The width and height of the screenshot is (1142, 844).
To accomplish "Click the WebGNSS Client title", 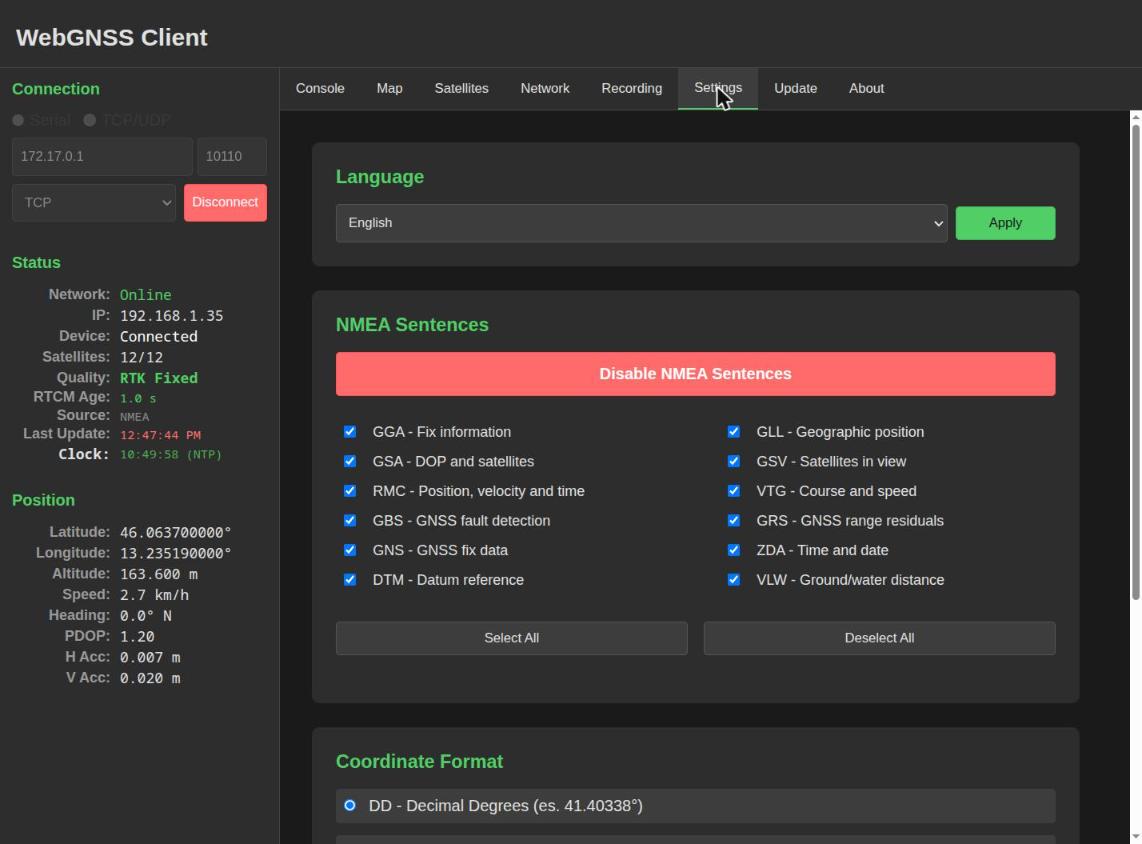I will (111, 37).
